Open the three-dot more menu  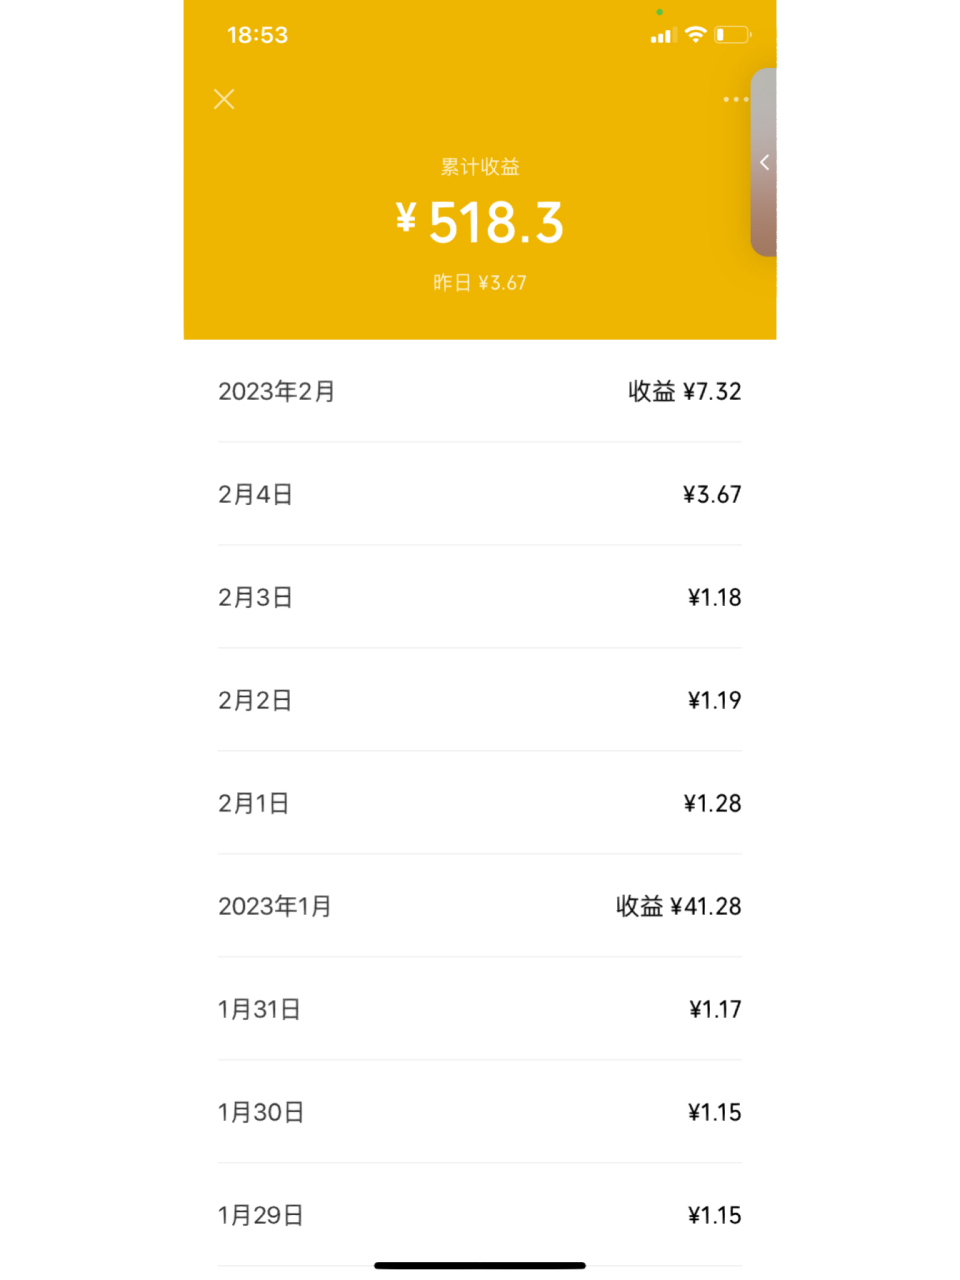pyautogui.click(x=735, y=99)
